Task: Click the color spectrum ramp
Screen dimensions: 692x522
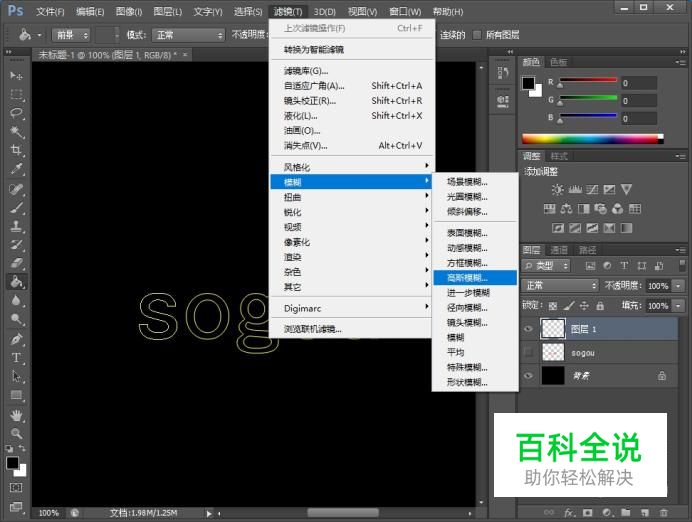Action: point(592,139)
